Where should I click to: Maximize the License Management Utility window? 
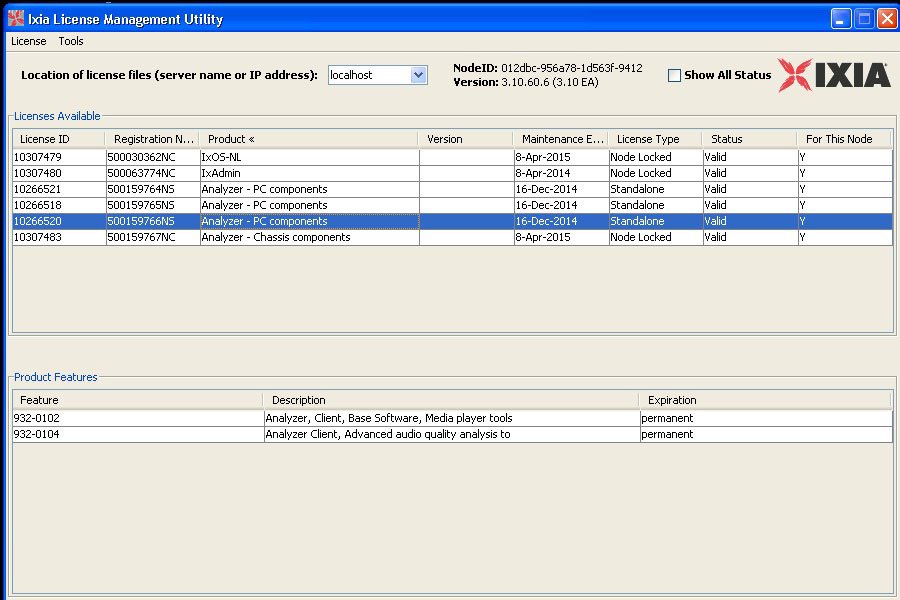click(863, 19)
